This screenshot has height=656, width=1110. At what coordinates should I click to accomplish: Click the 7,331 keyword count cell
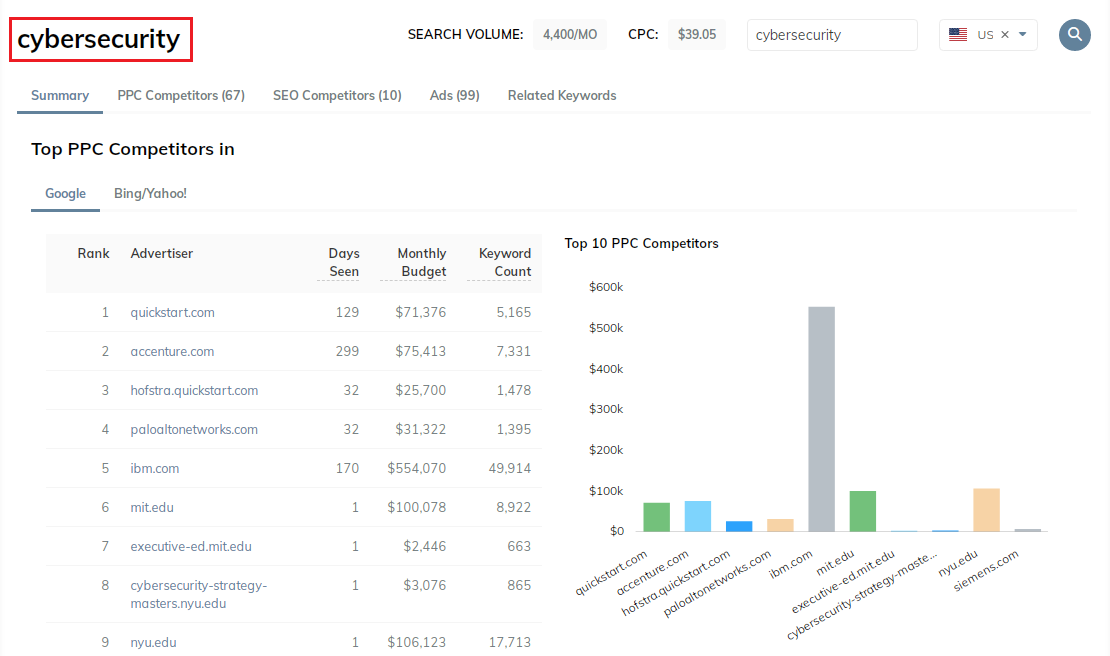coord(514,351)
